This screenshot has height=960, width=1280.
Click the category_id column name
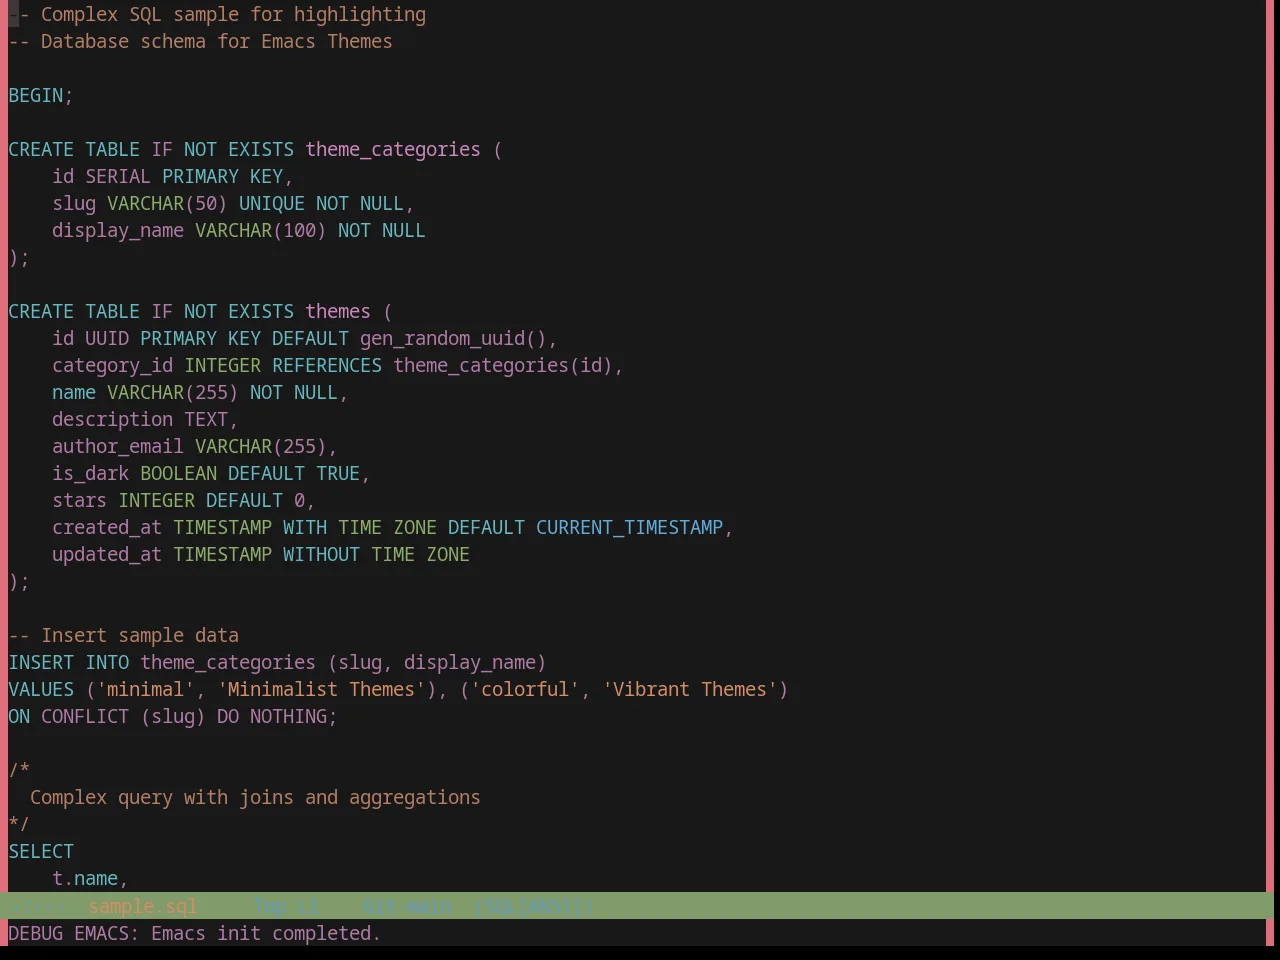pos(113,365)
